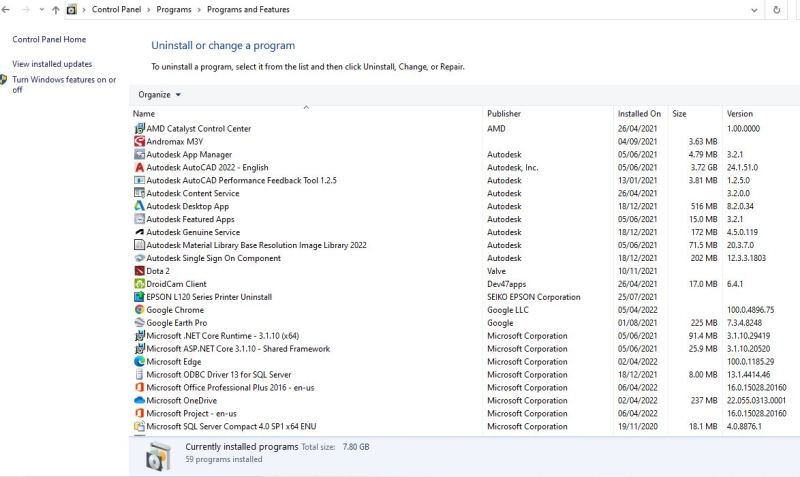
Task: Expand the chevron after Programs breadcrumb
Action: click(x=199, y=10)
